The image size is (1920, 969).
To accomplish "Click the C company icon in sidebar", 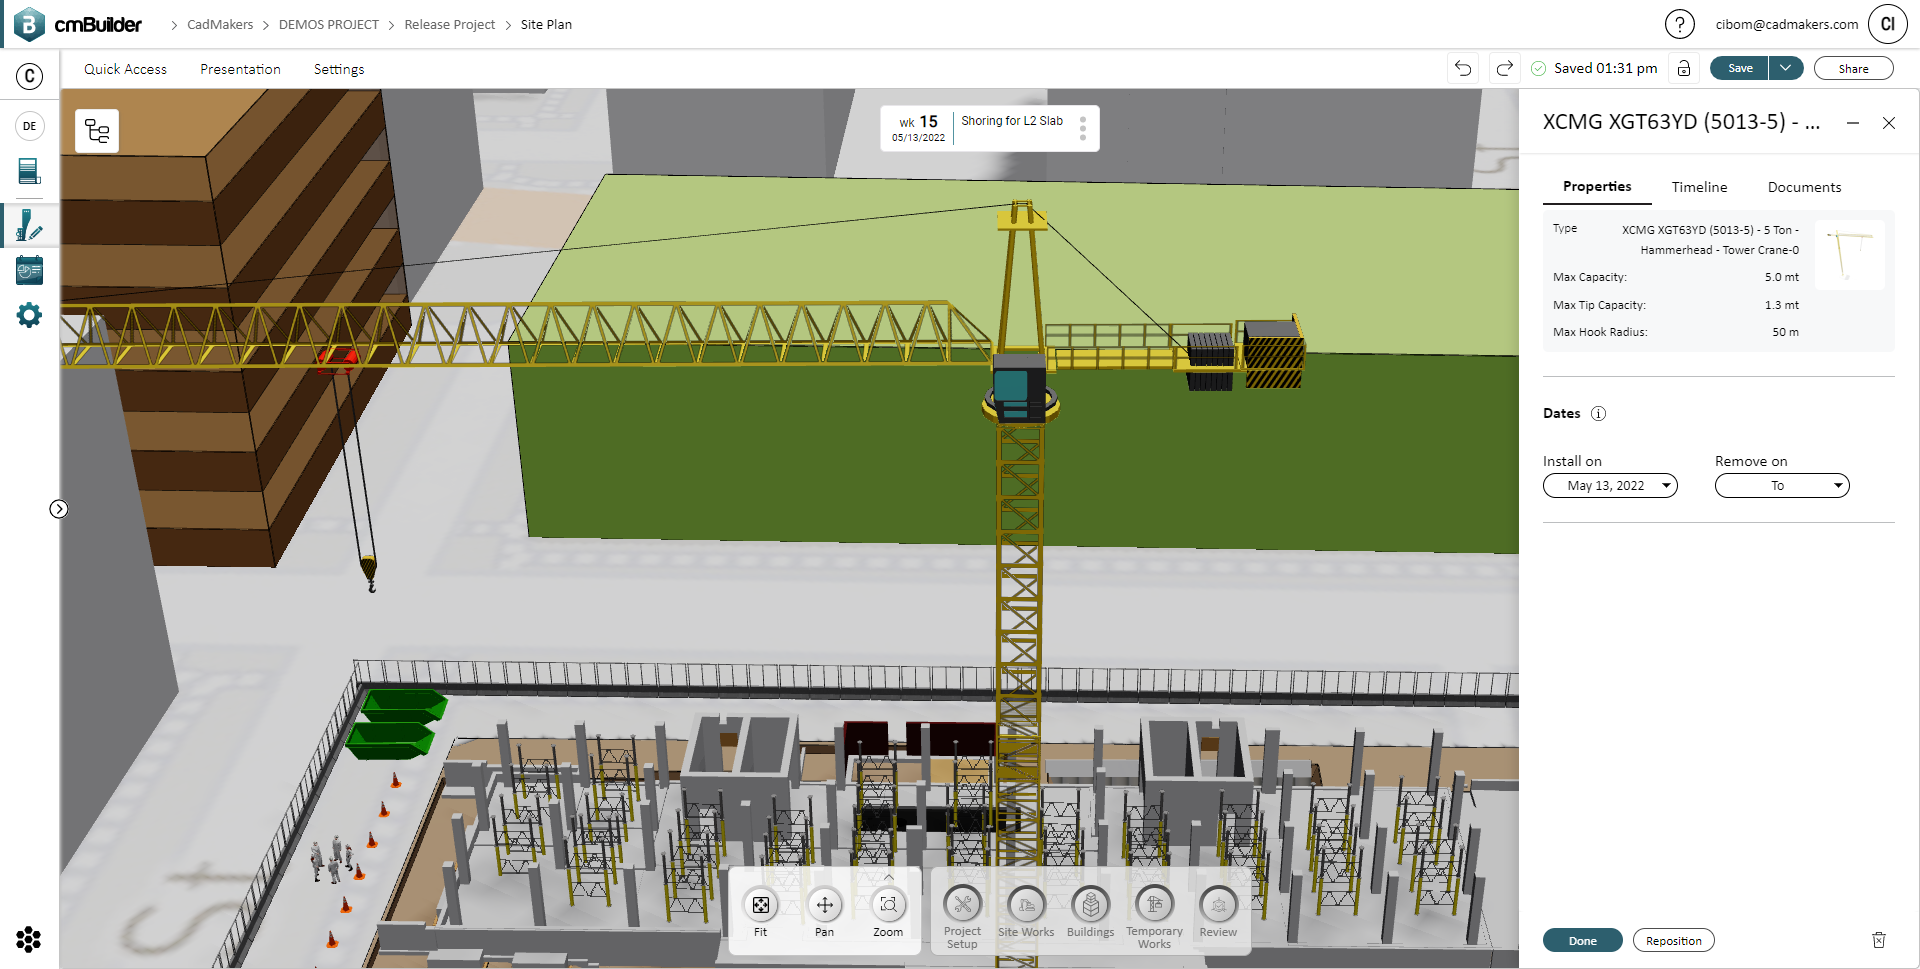I will click(30, 76).
